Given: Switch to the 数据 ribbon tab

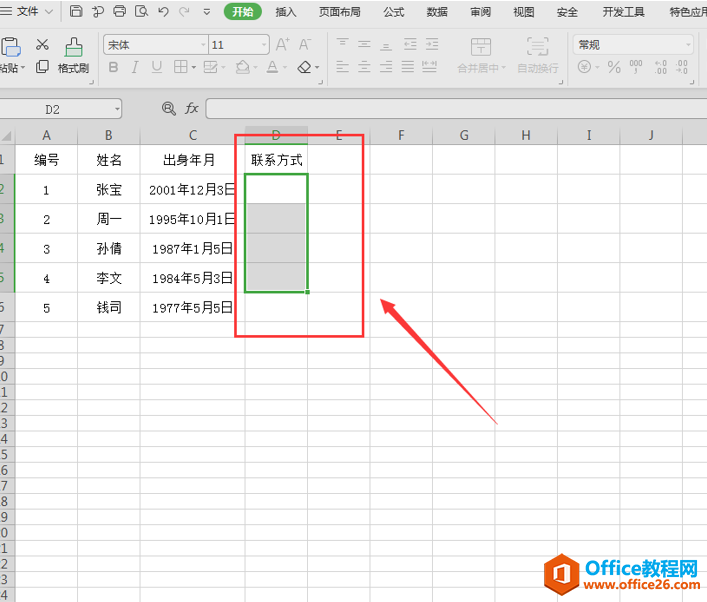Looking at the screenshot, I should pos(437,12).
